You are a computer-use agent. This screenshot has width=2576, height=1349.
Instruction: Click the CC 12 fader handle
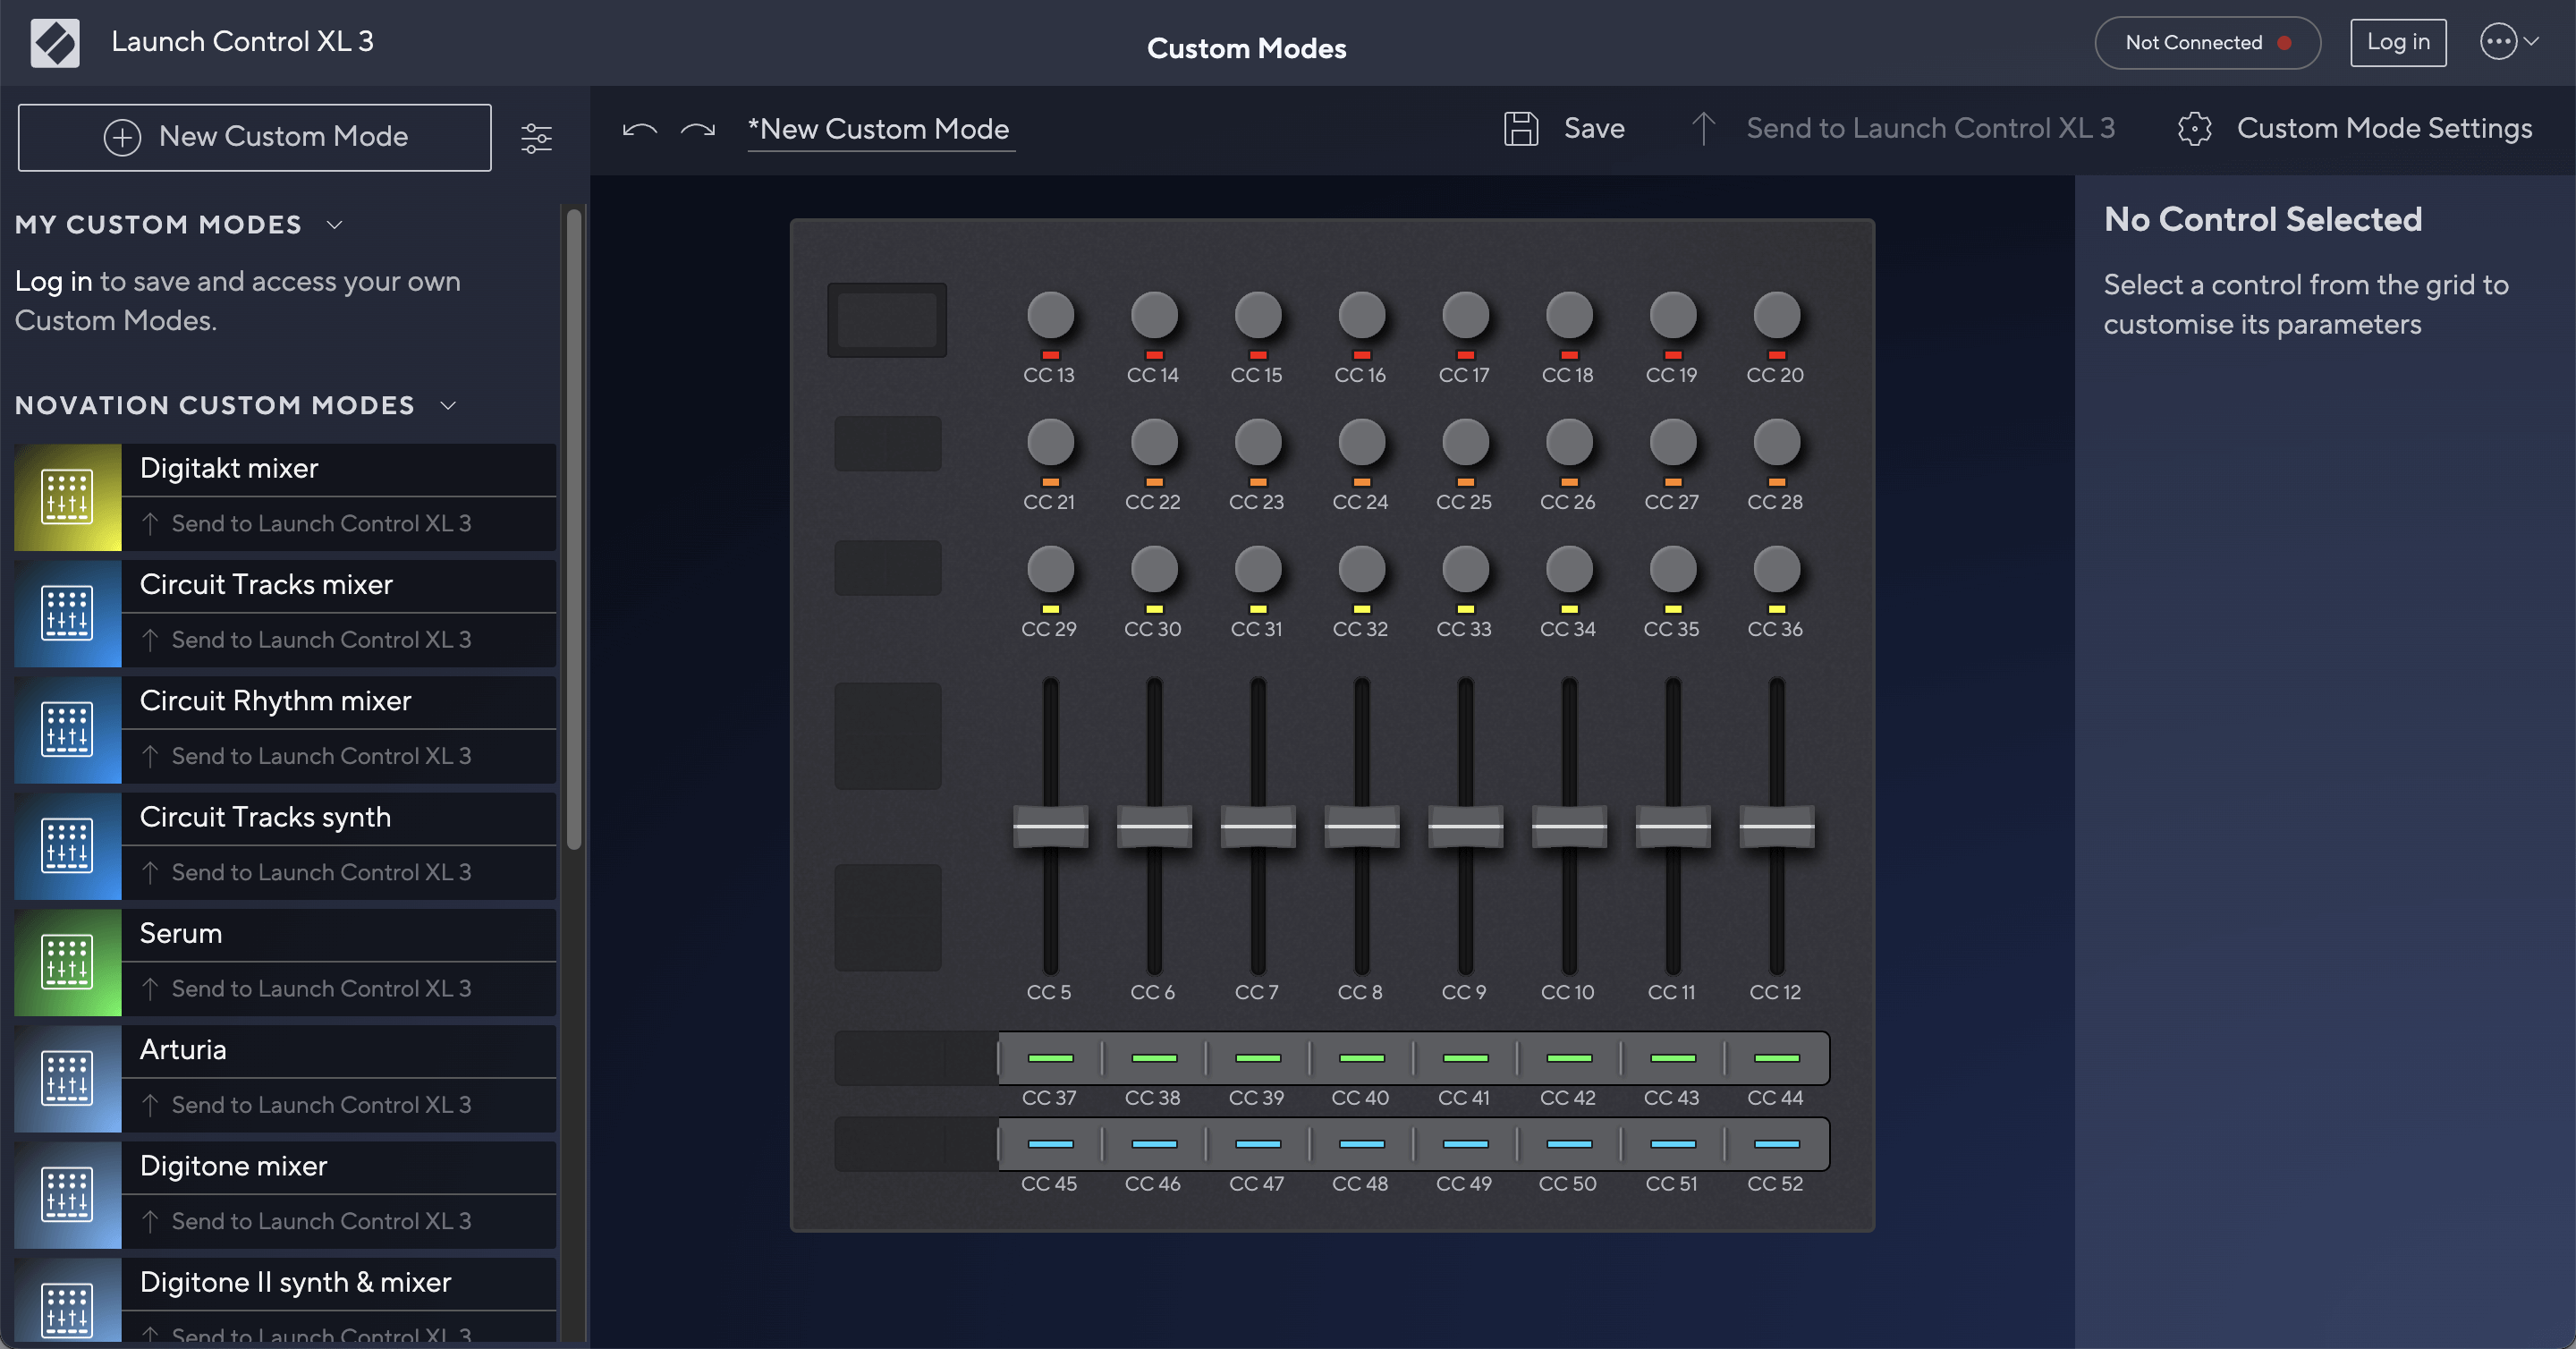click(1776, 826)
